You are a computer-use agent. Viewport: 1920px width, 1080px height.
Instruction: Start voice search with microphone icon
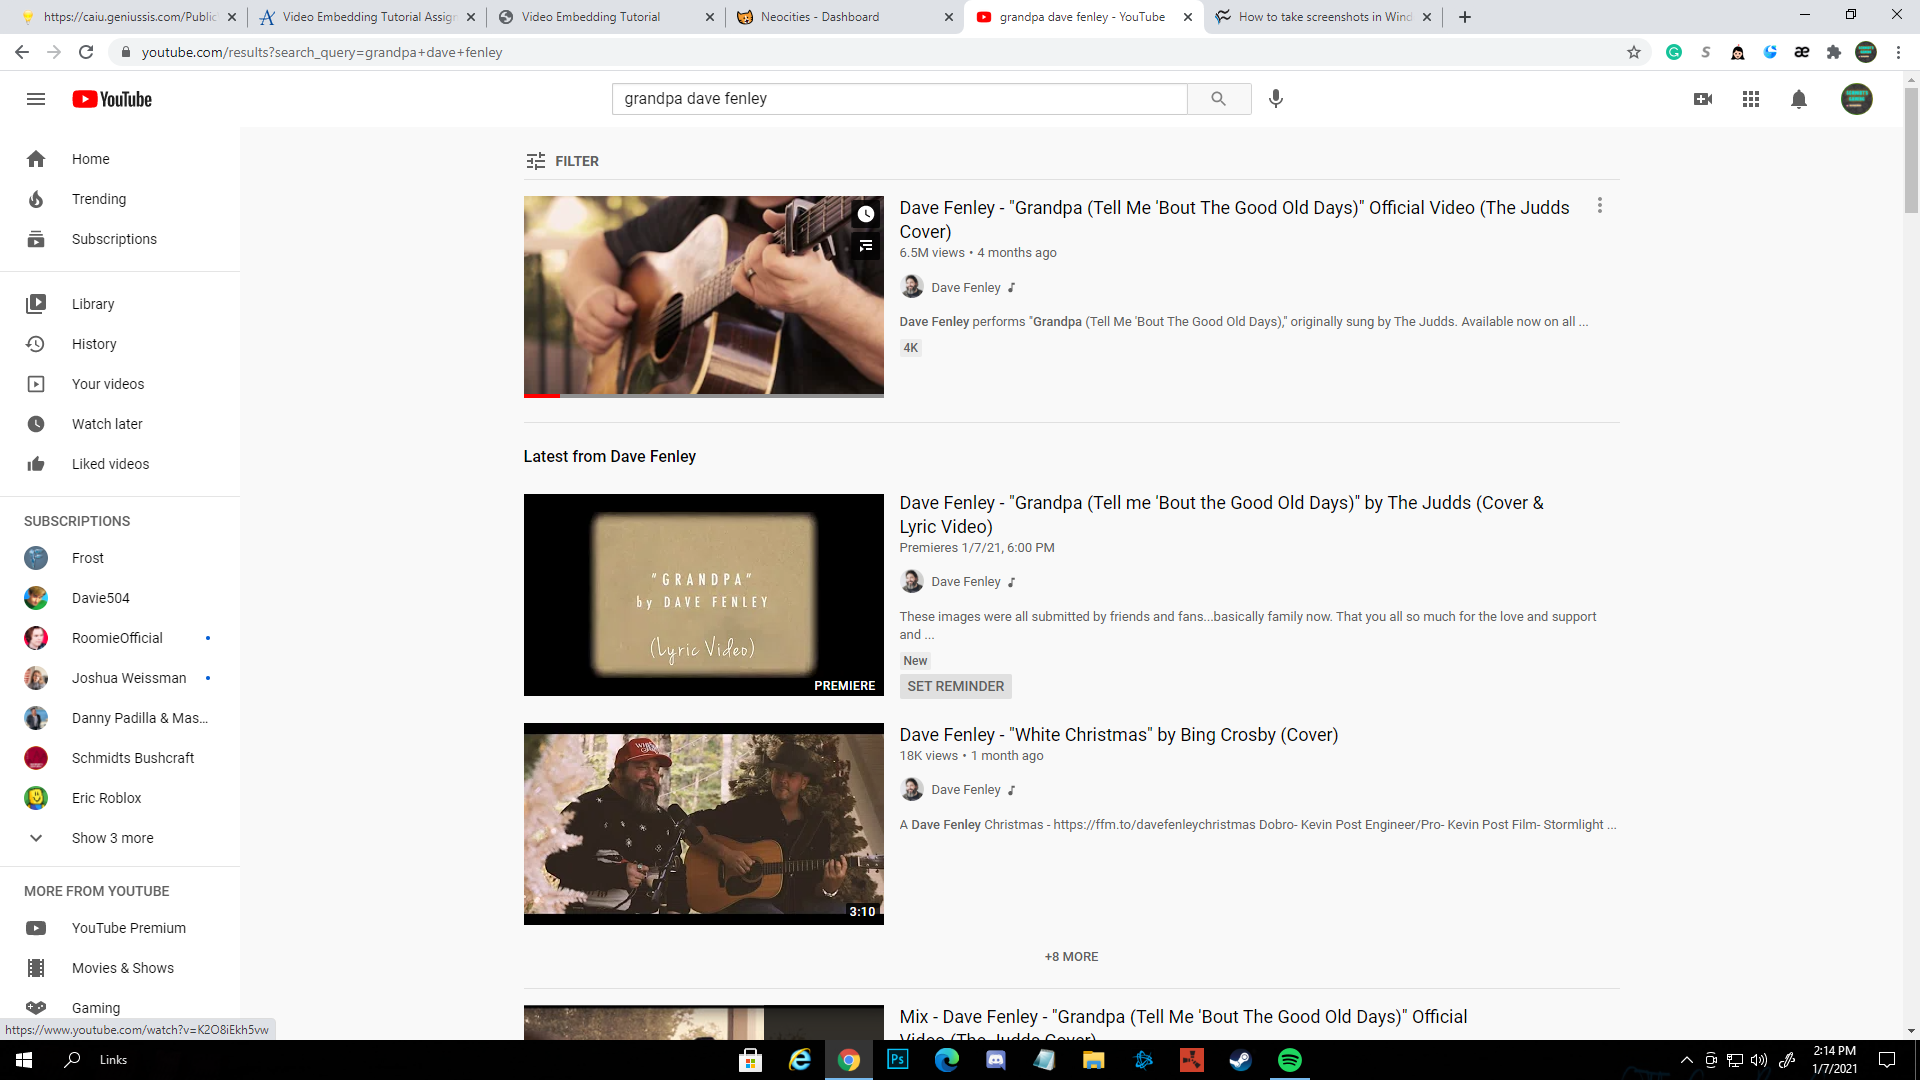pos(1276,98)
